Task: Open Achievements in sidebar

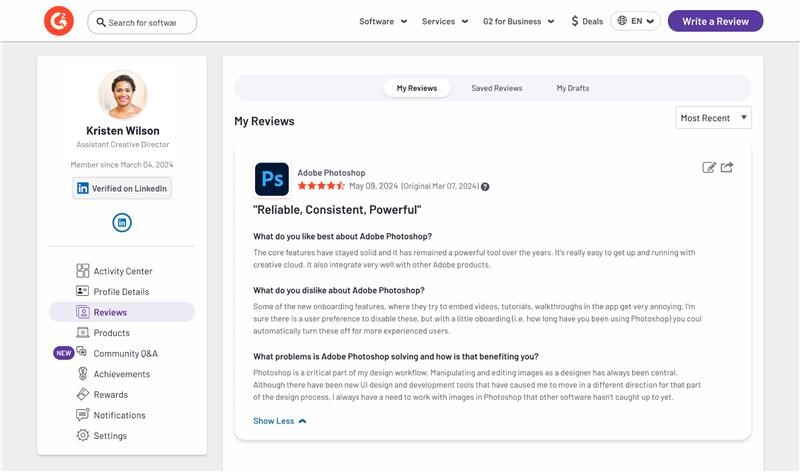Action: click(x=122, y=374)
